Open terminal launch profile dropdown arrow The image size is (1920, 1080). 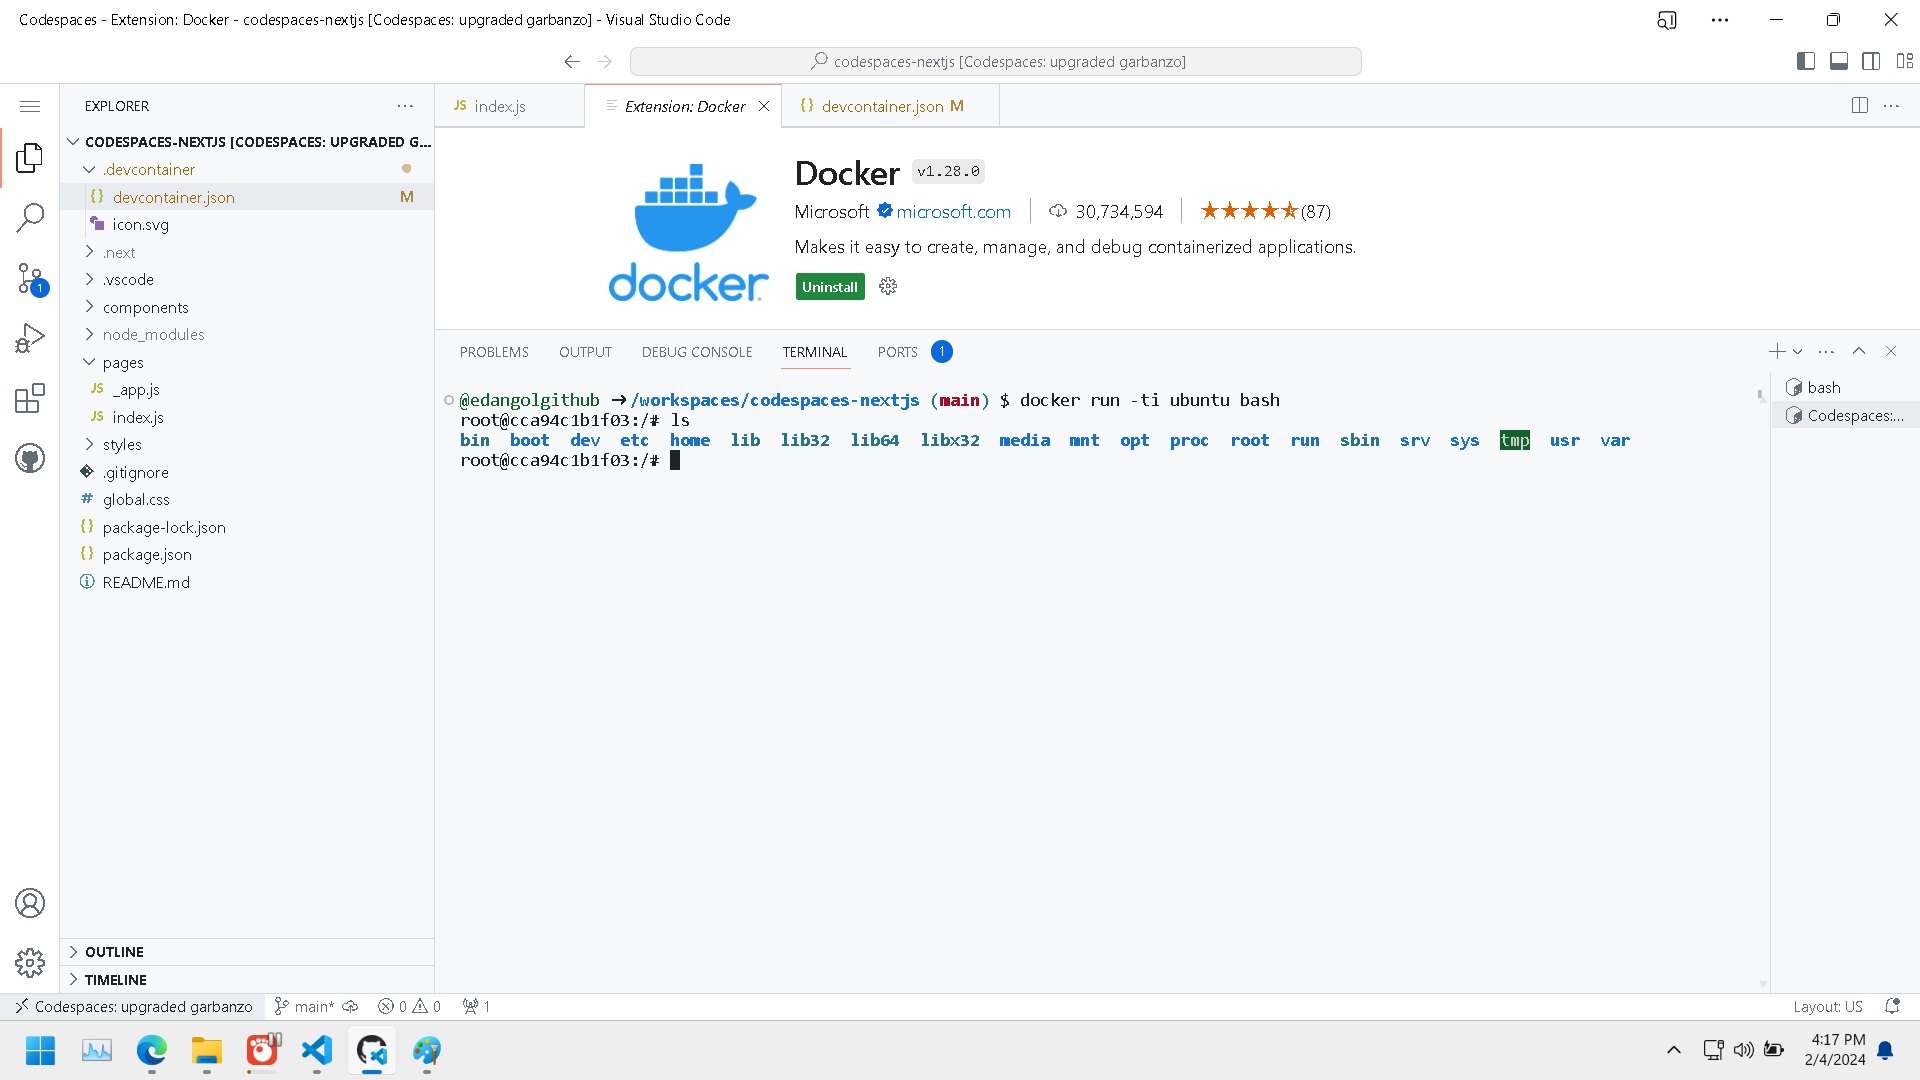pos(1797,351)
